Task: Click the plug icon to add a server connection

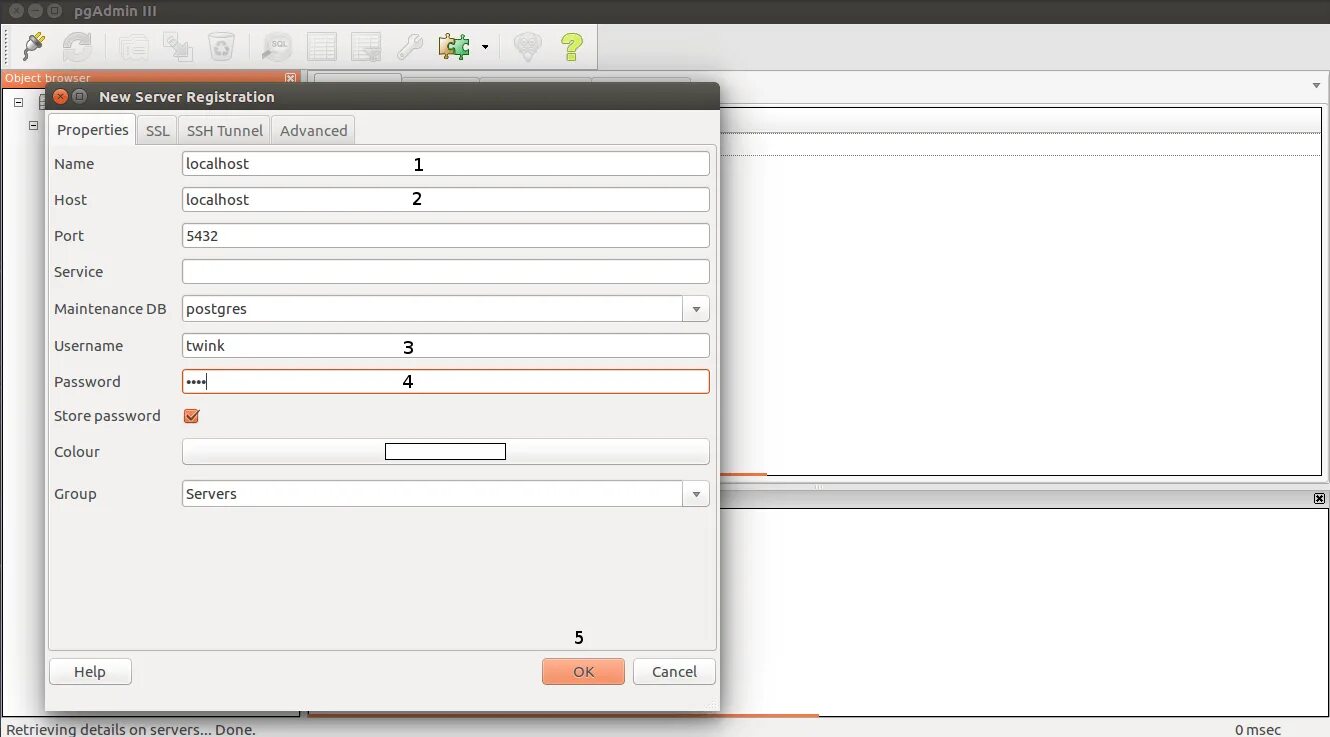Action: coord(34,47)
